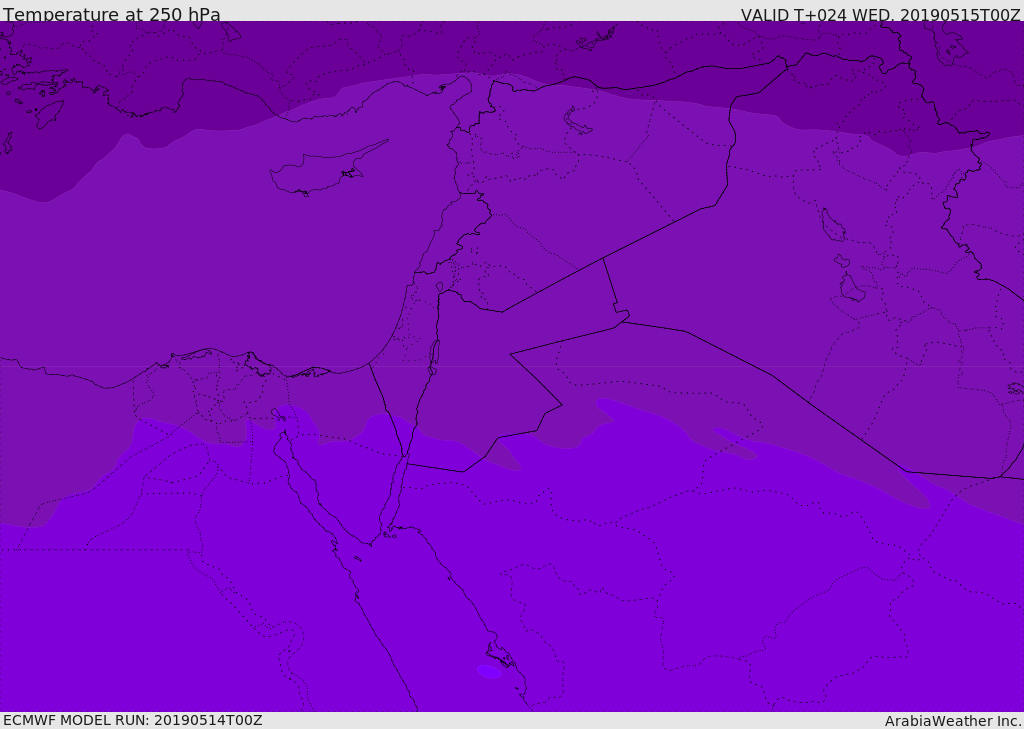Image resolution: width=1024 pixels, height=729 pixels.
Task: Click the ECMWF MODEL RUN label
Action: [133, 720]
